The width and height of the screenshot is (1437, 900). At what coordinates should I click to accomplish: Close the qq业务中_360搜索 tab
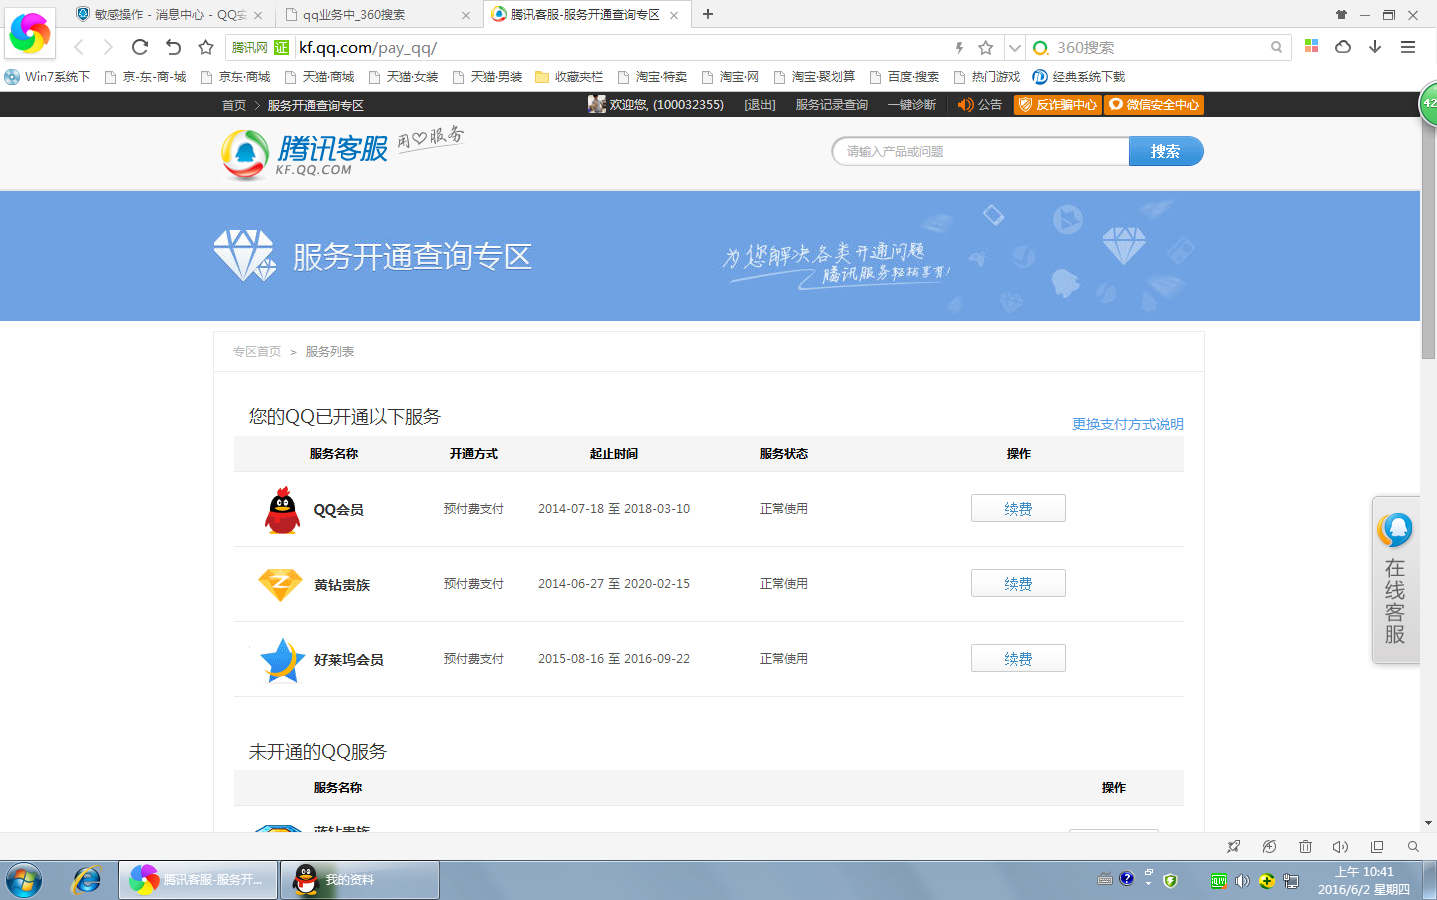pos(466,15)
